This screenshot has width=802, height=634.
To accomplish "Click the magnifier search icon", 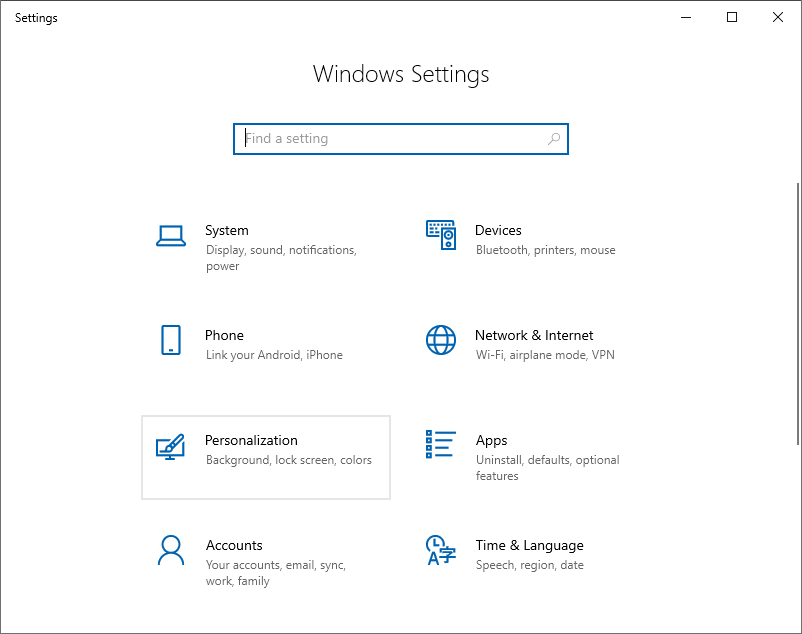I will click(554, 139).
